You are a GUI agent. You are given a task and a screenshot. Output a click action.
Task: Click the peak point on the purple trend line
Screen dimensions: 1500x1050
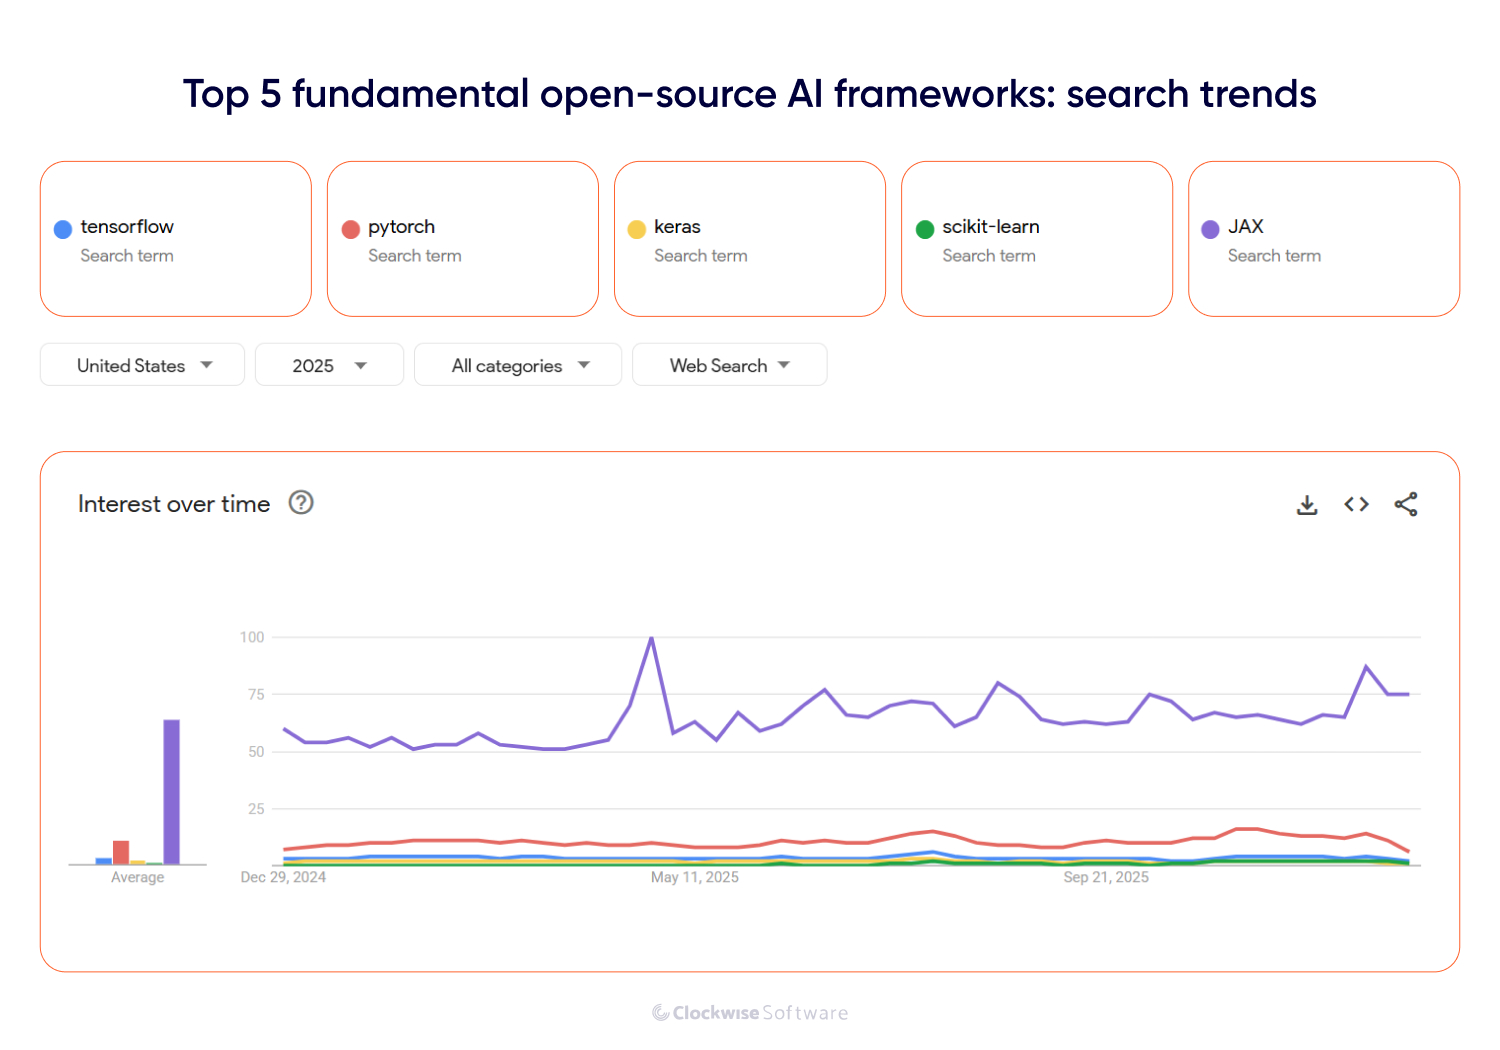(652, 637)
